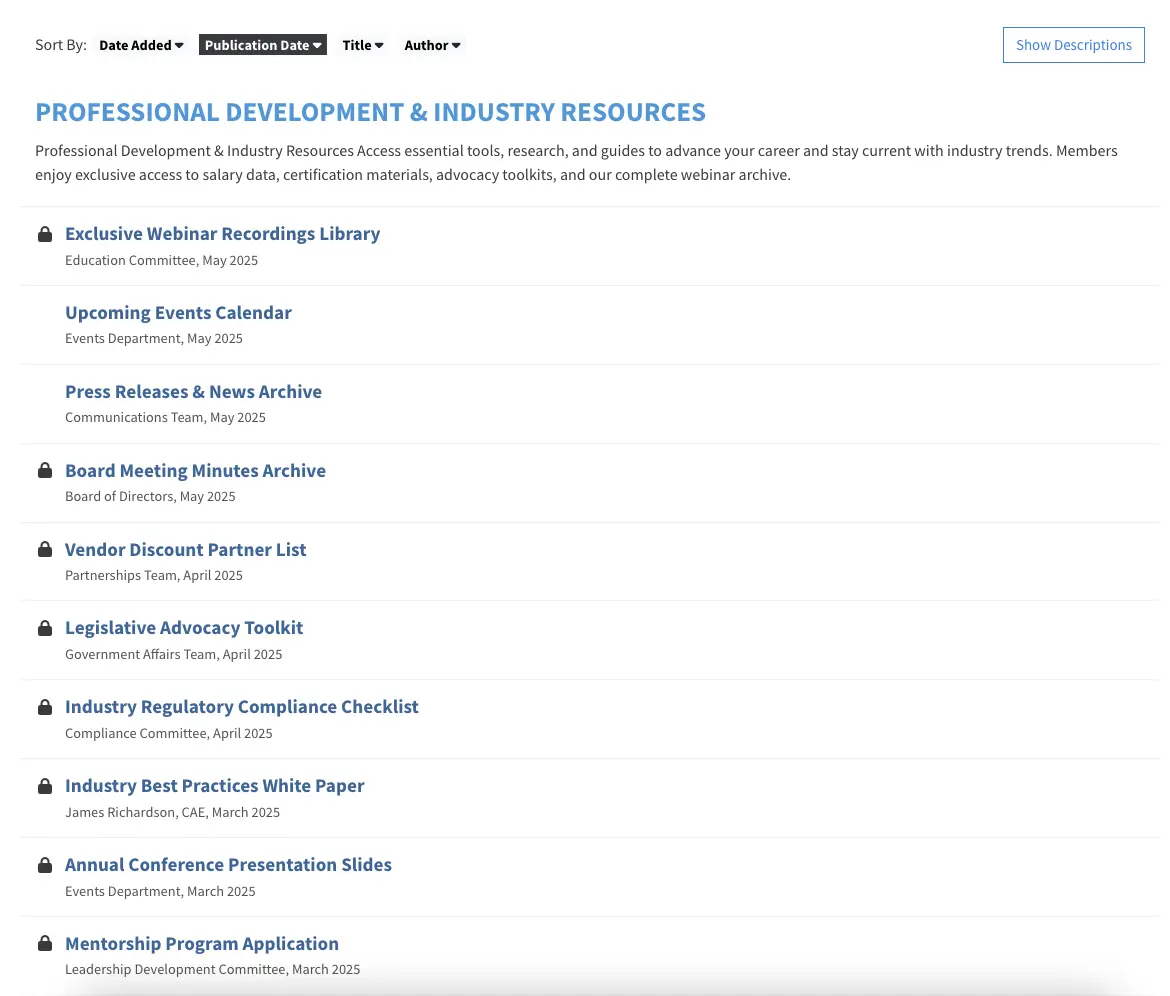Screen dimensions: 1170x996
Task: Click the lock icon beside Legislative Advocacy Toolkit
Action: 45,628
